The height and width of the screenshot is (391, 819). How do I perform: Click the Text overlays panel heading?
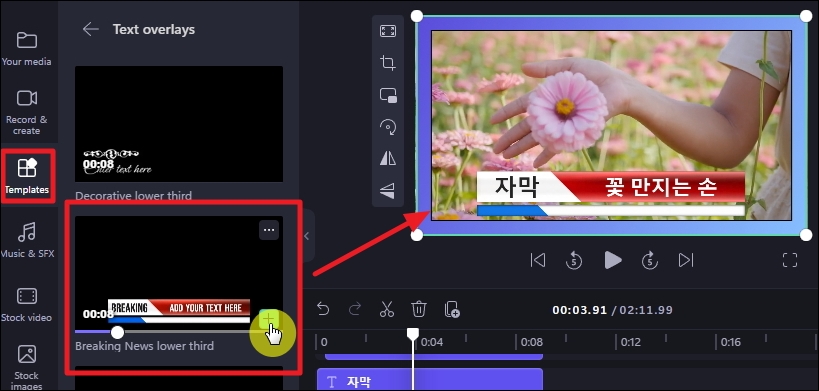click(154, 30)
